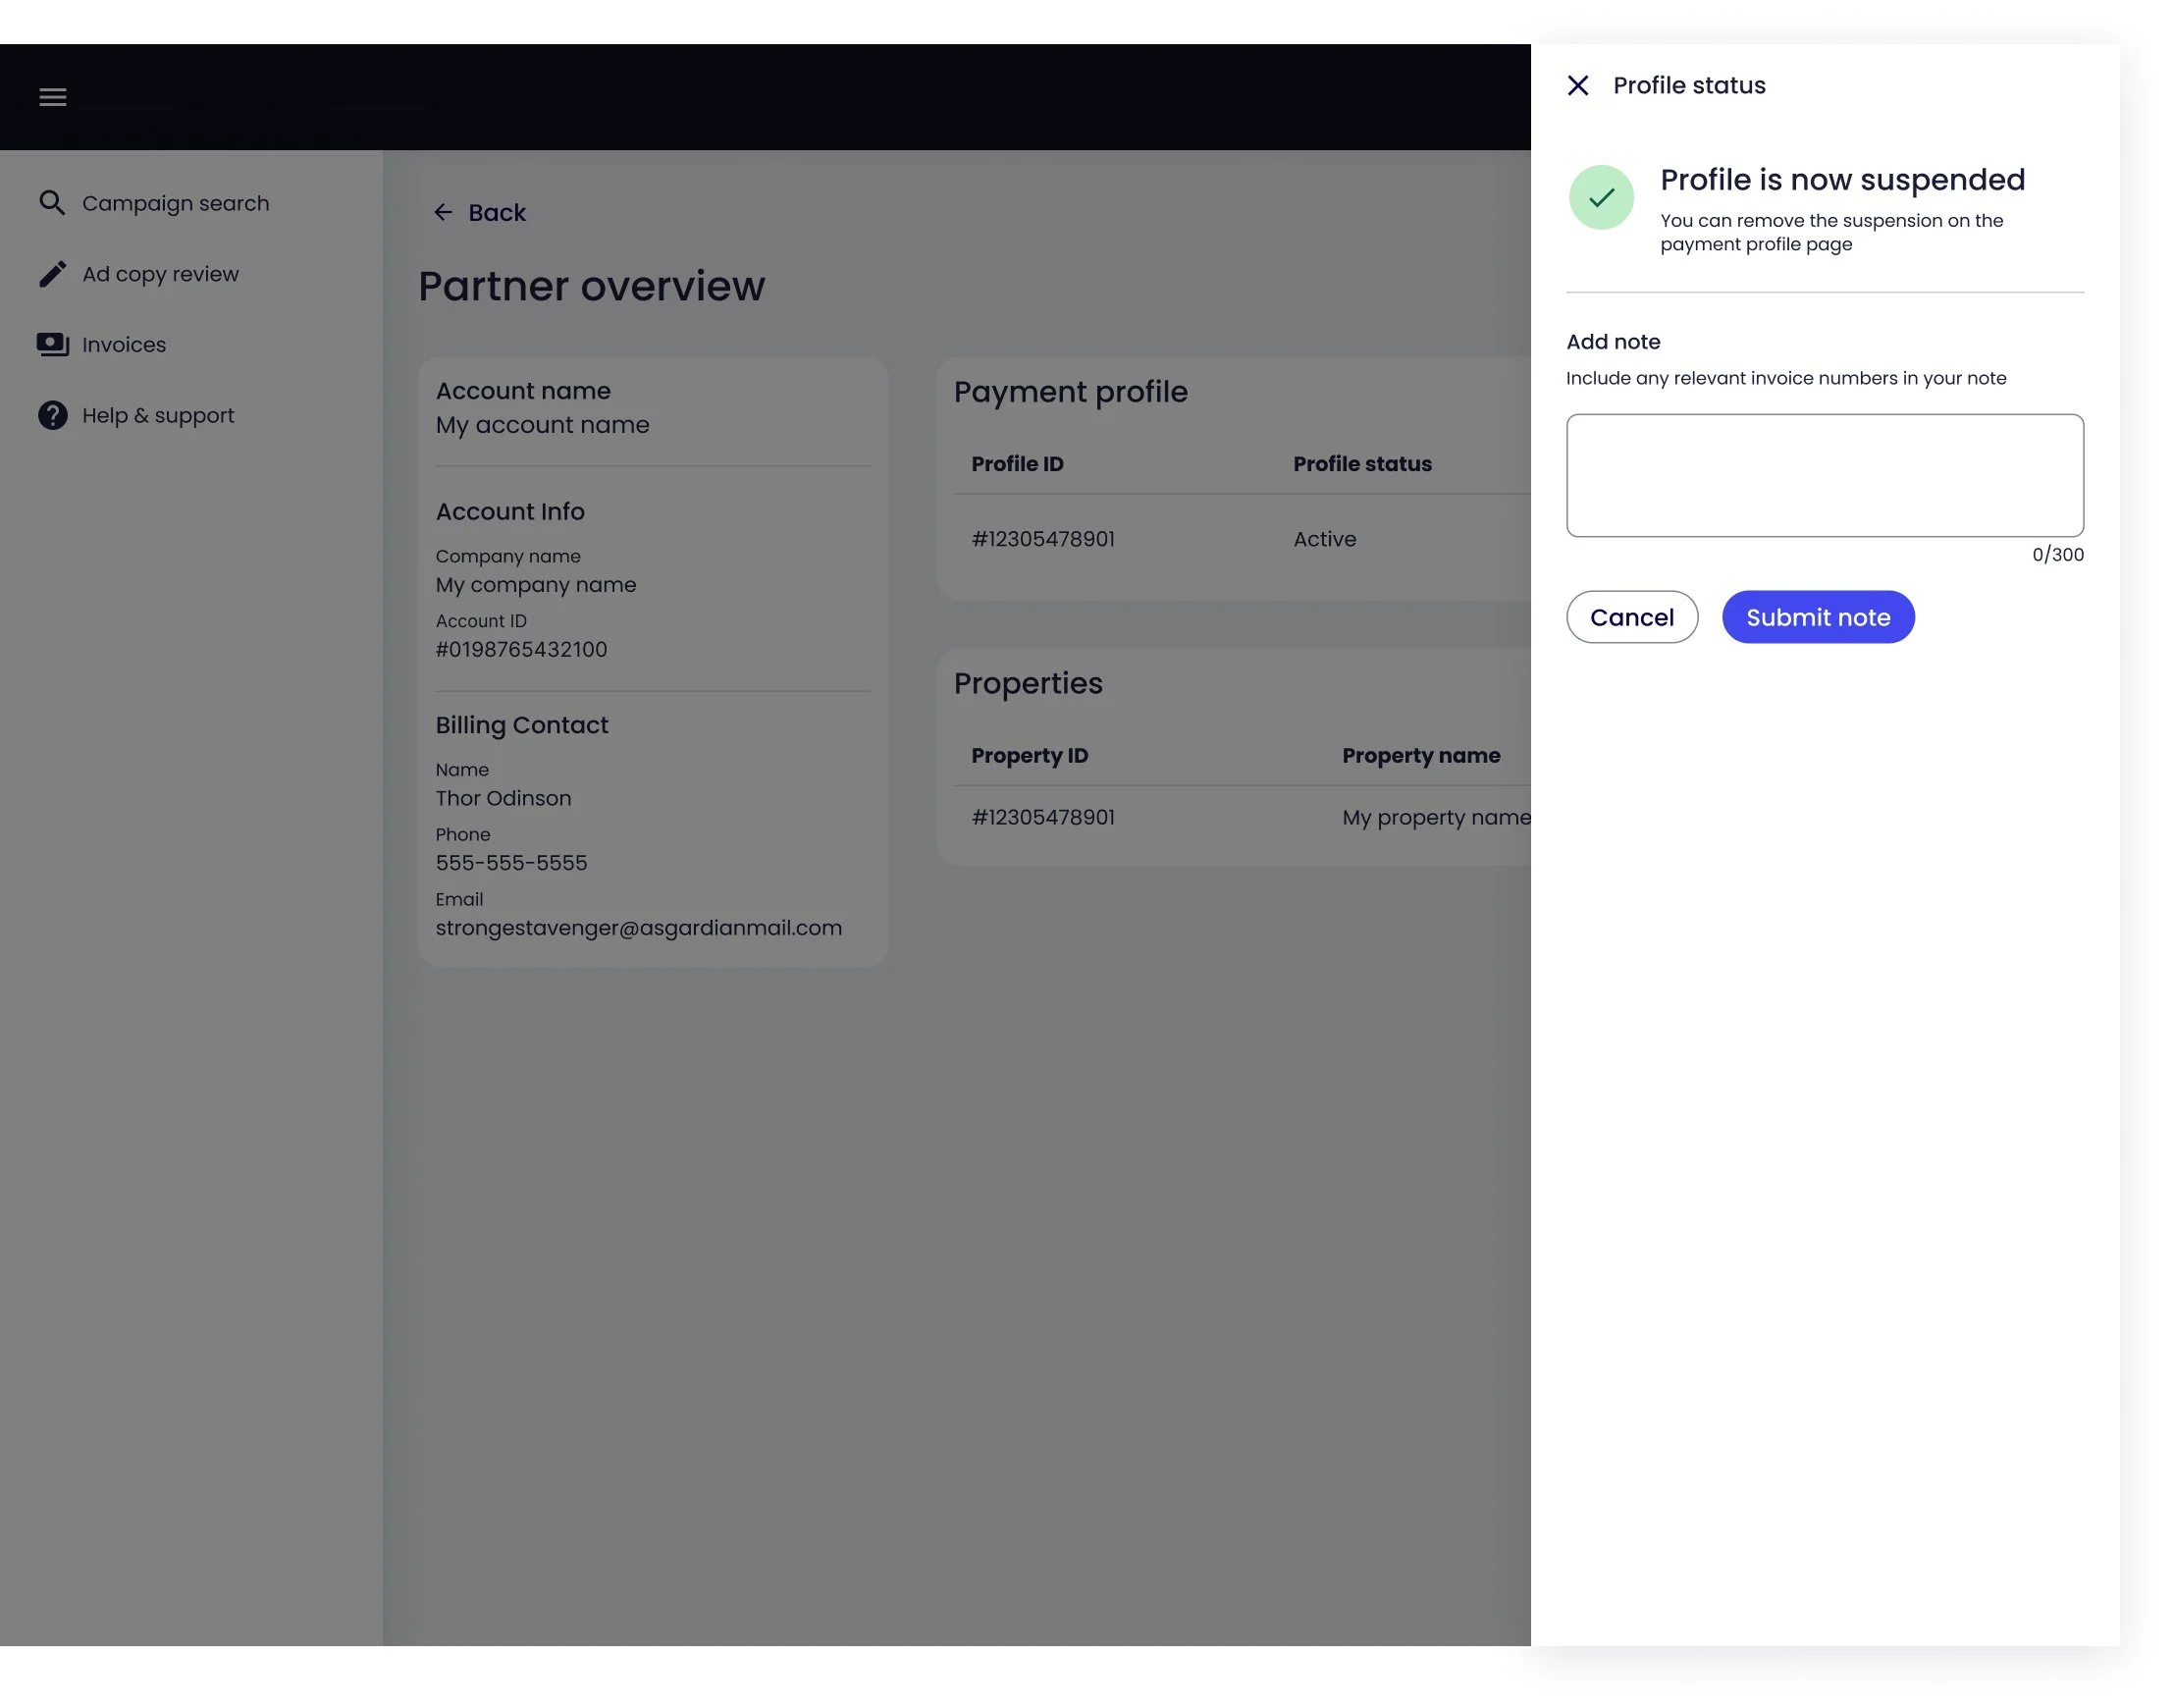
Task: Select the Properties heading
Action: point(1027,683)
